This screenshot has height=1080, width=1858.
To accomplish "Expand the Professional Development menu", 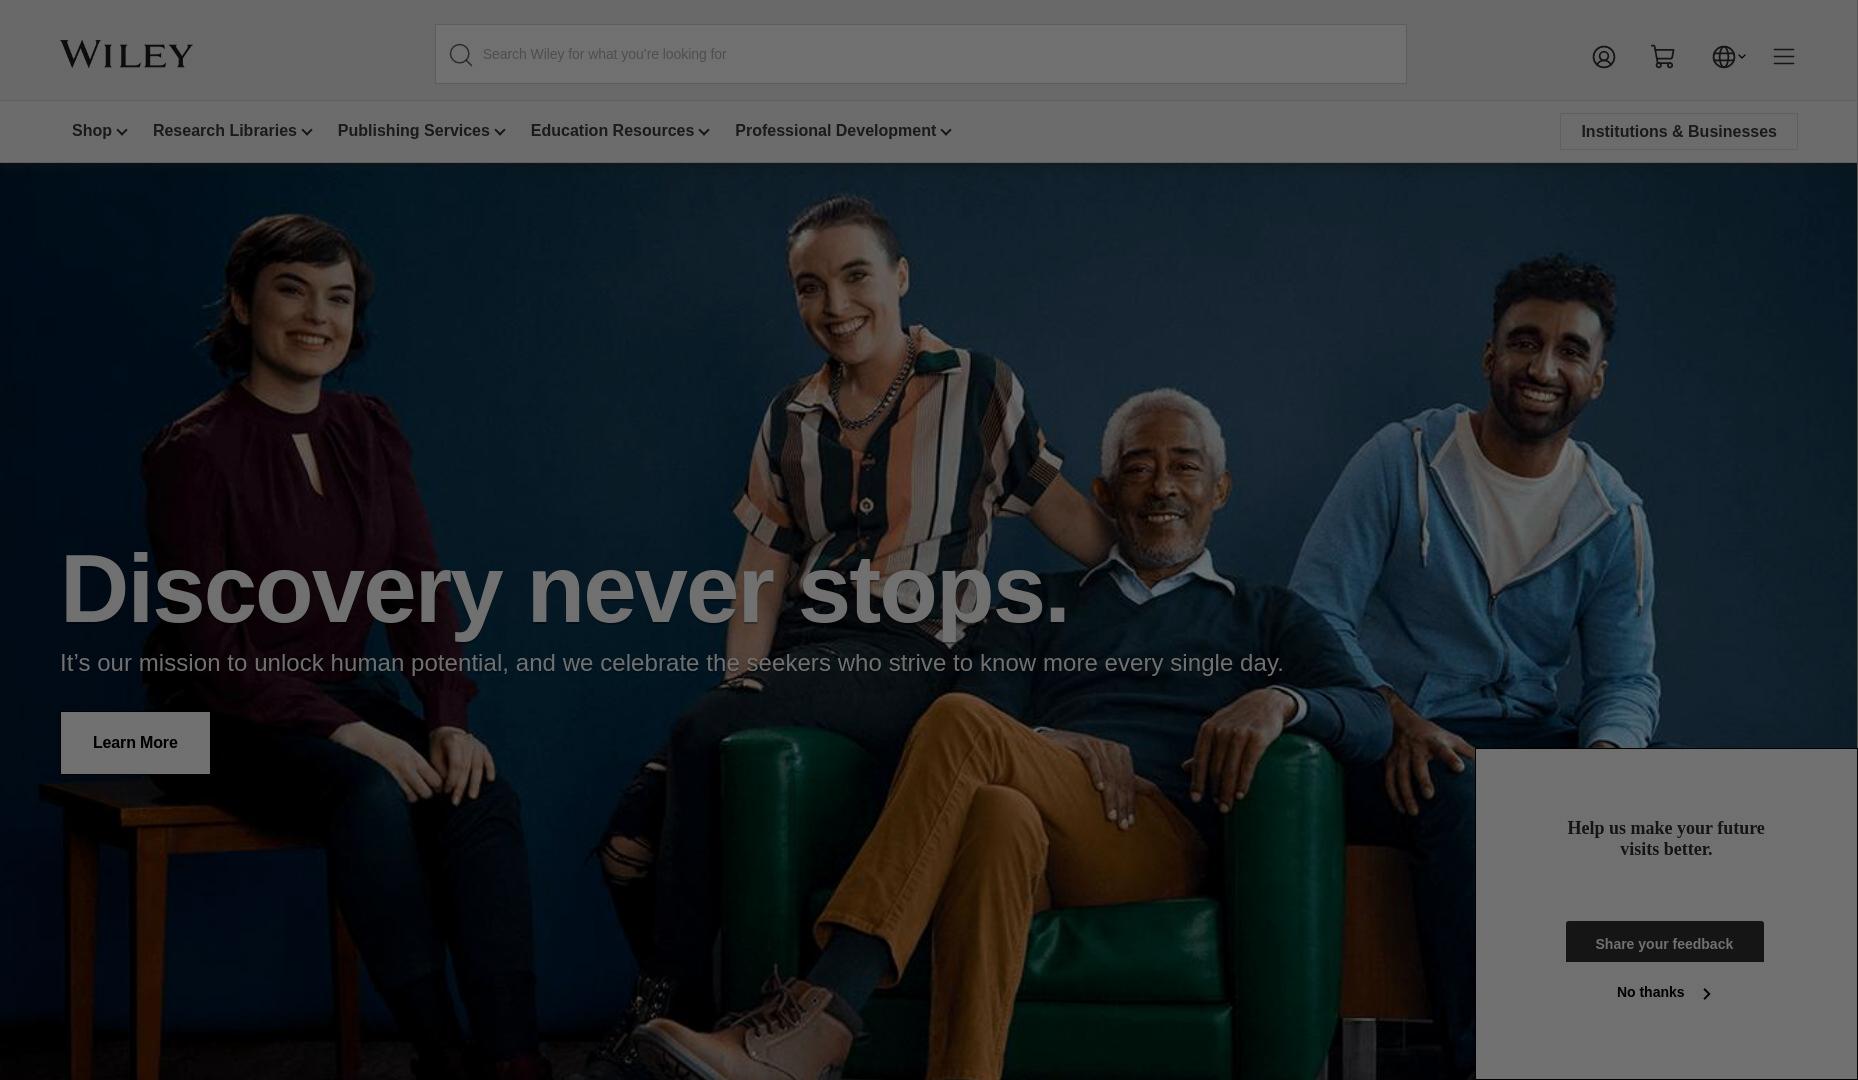I will [843, 131].
